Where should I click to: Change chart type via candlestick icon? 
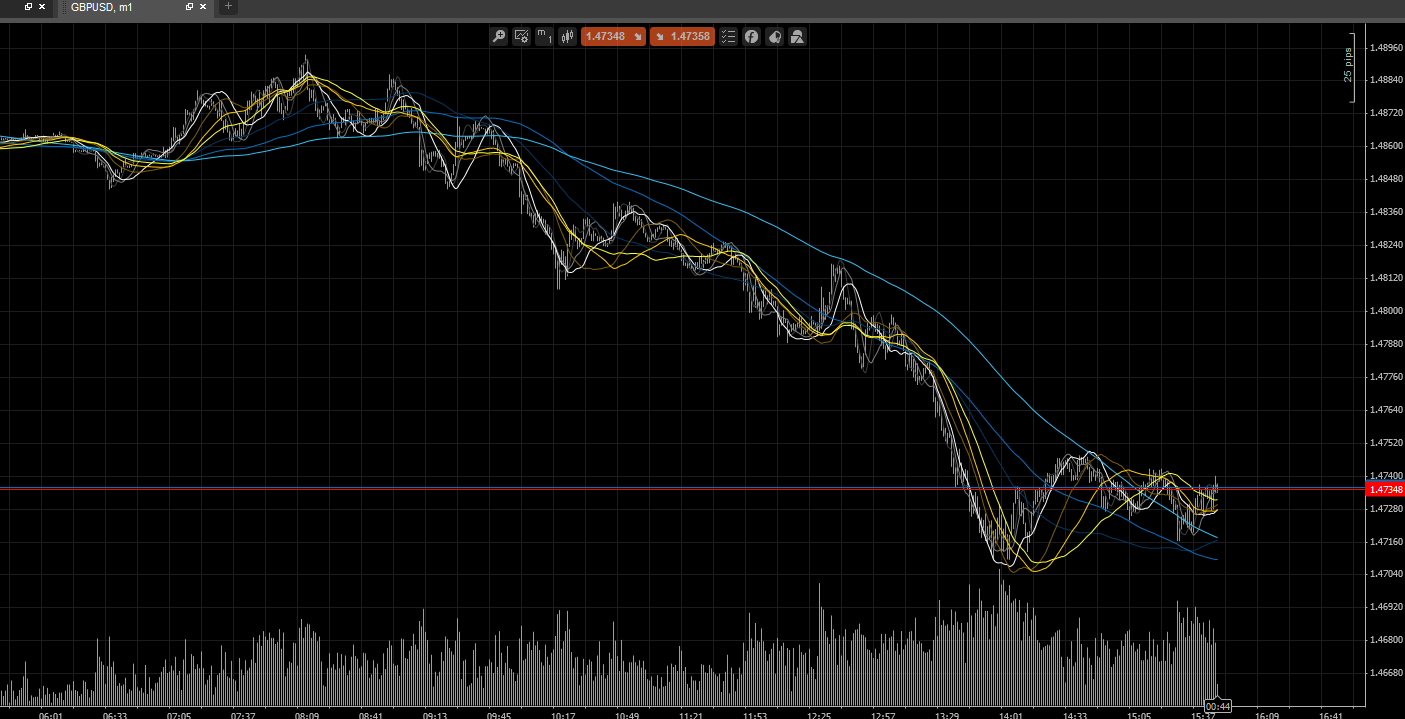click(567, 36)
